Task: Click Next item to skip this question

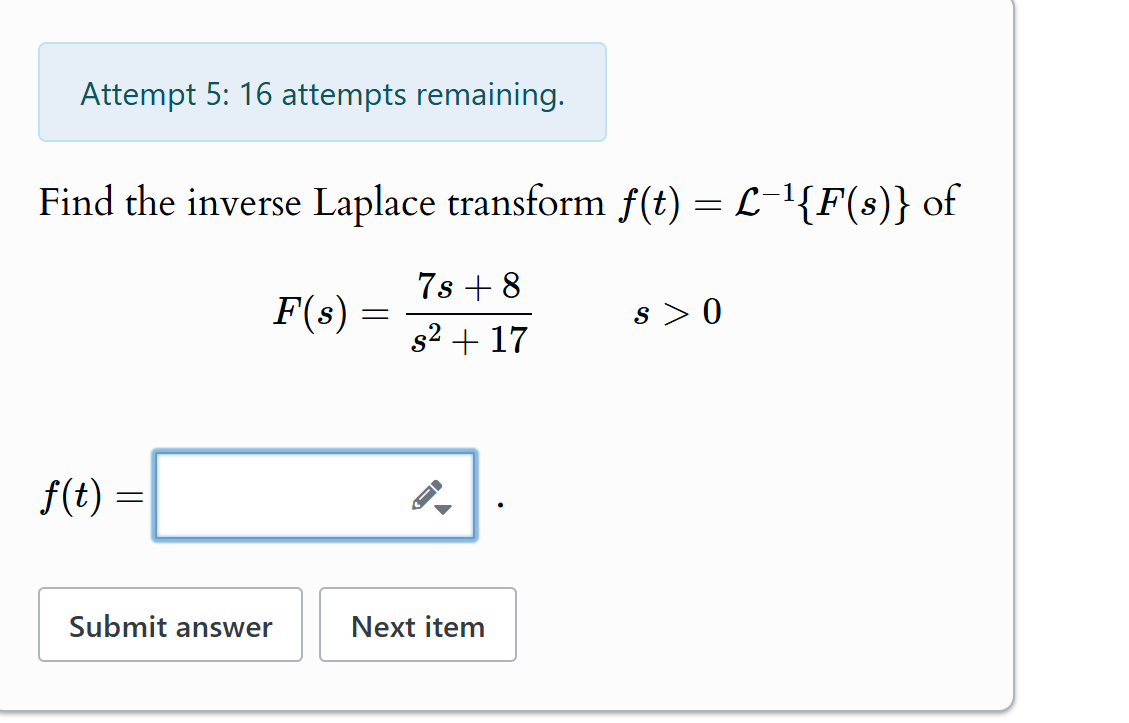Action: pyautogui.click(x=417, y=625)
